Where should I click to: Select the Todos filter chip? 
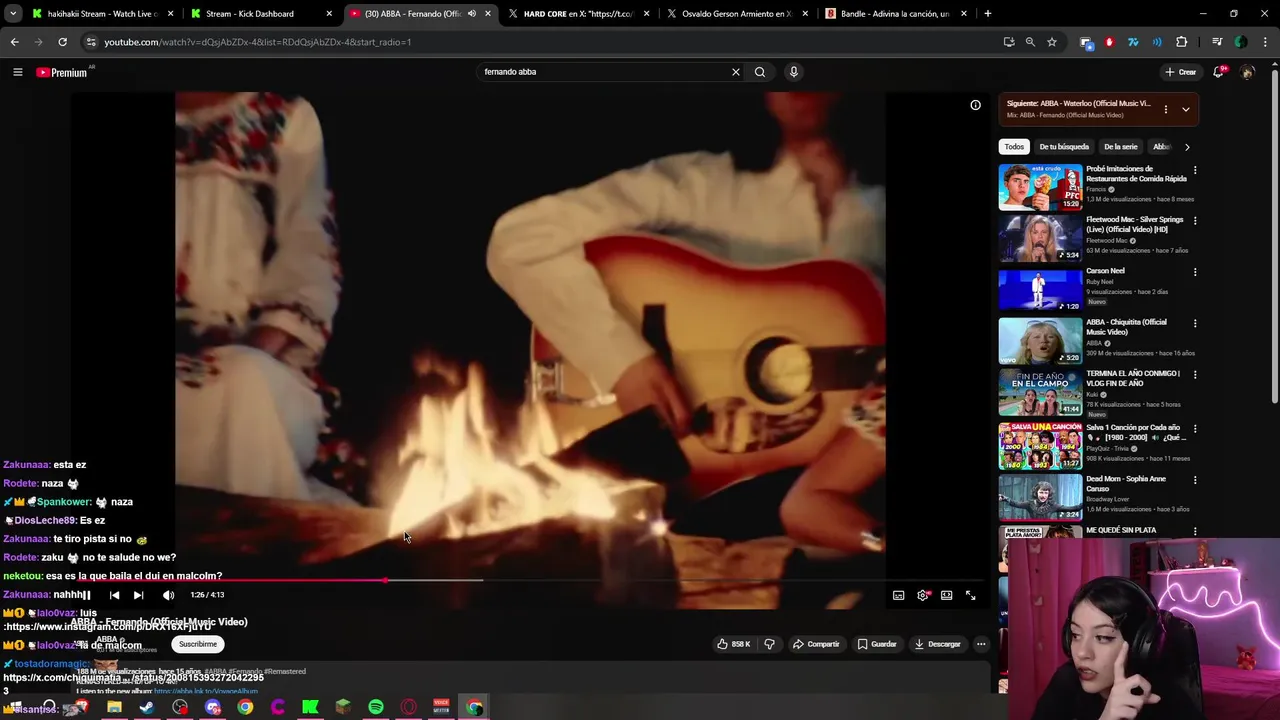coord(1014,147)
